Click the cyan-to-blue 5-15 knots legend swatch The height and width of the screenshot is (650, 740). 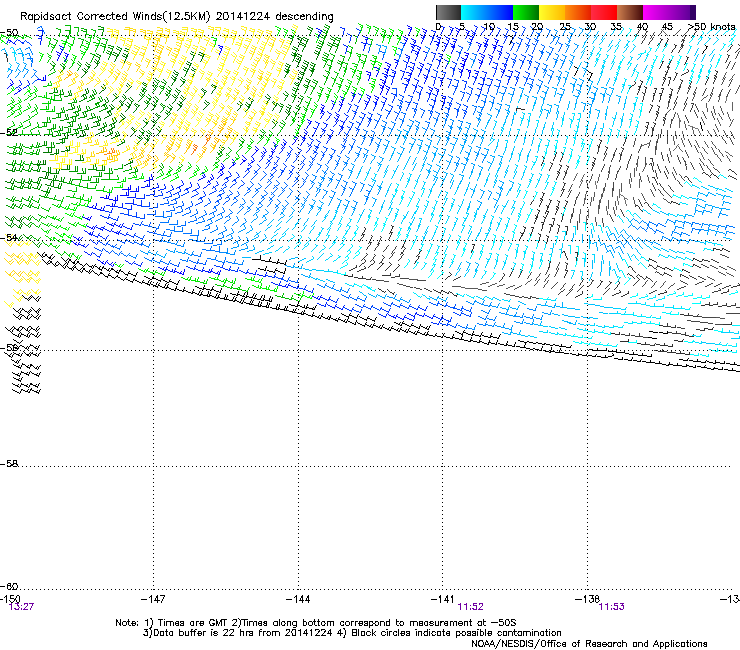point(487,12)
